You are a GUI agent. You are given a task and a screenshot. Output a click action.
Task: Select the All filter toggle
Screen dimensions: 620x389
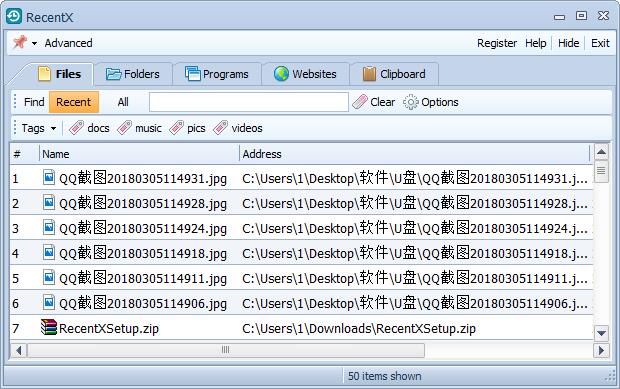123,102
